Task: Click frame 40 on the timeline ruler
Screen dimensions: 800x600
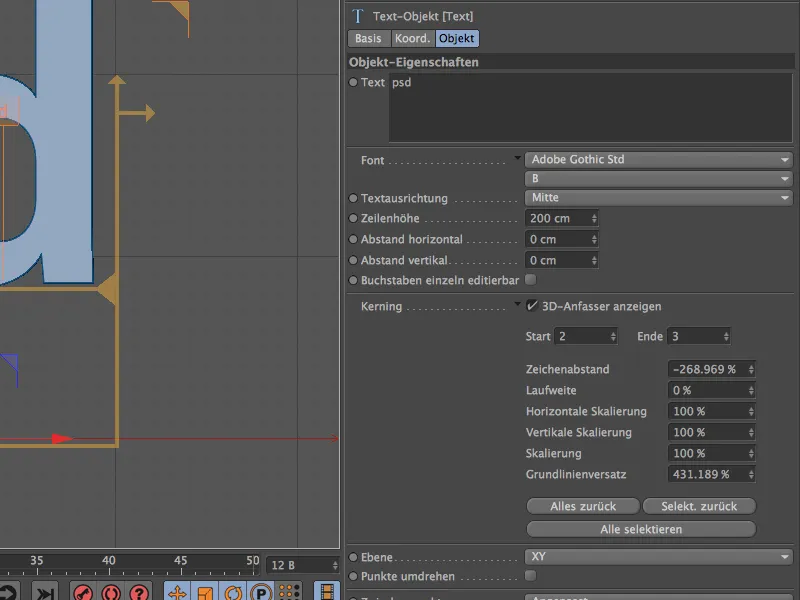Action: pyautogui.click(x=109, y=560)
